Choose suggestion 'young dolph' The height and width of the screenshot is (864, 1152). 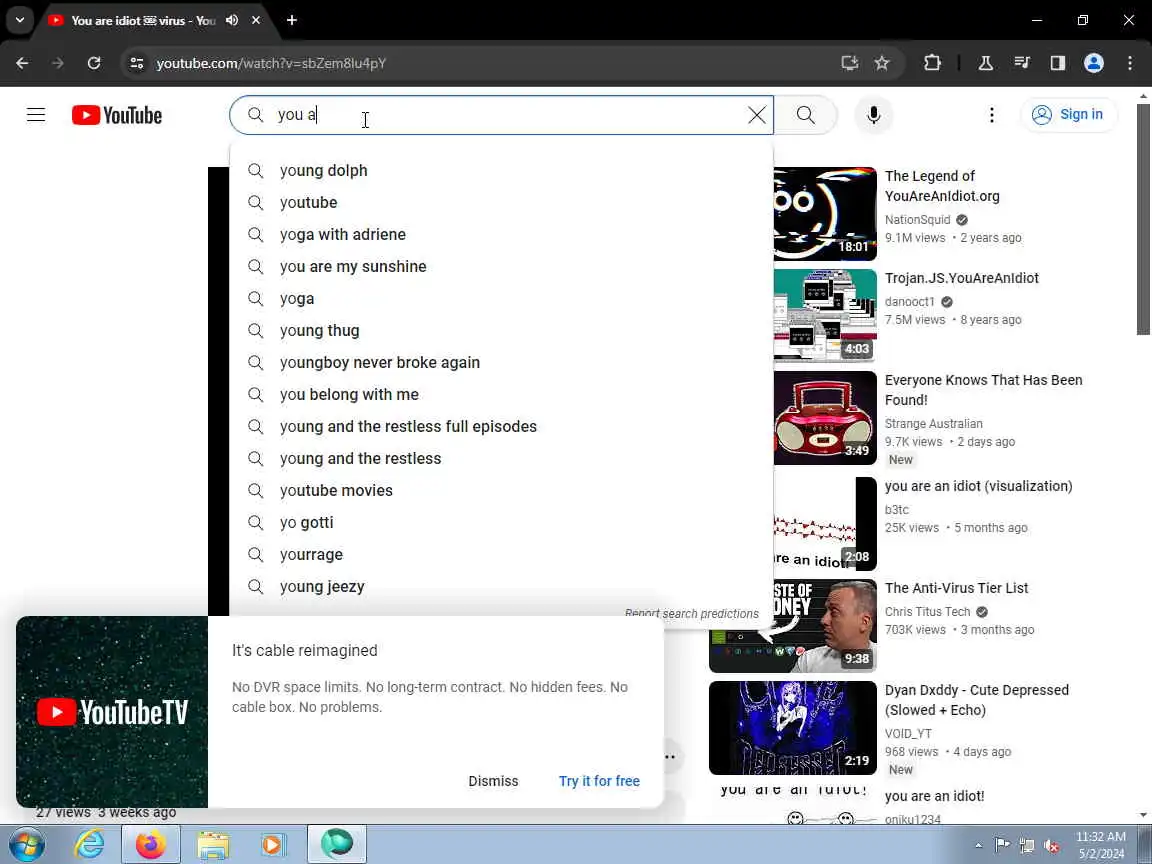[x=501, y=170]
